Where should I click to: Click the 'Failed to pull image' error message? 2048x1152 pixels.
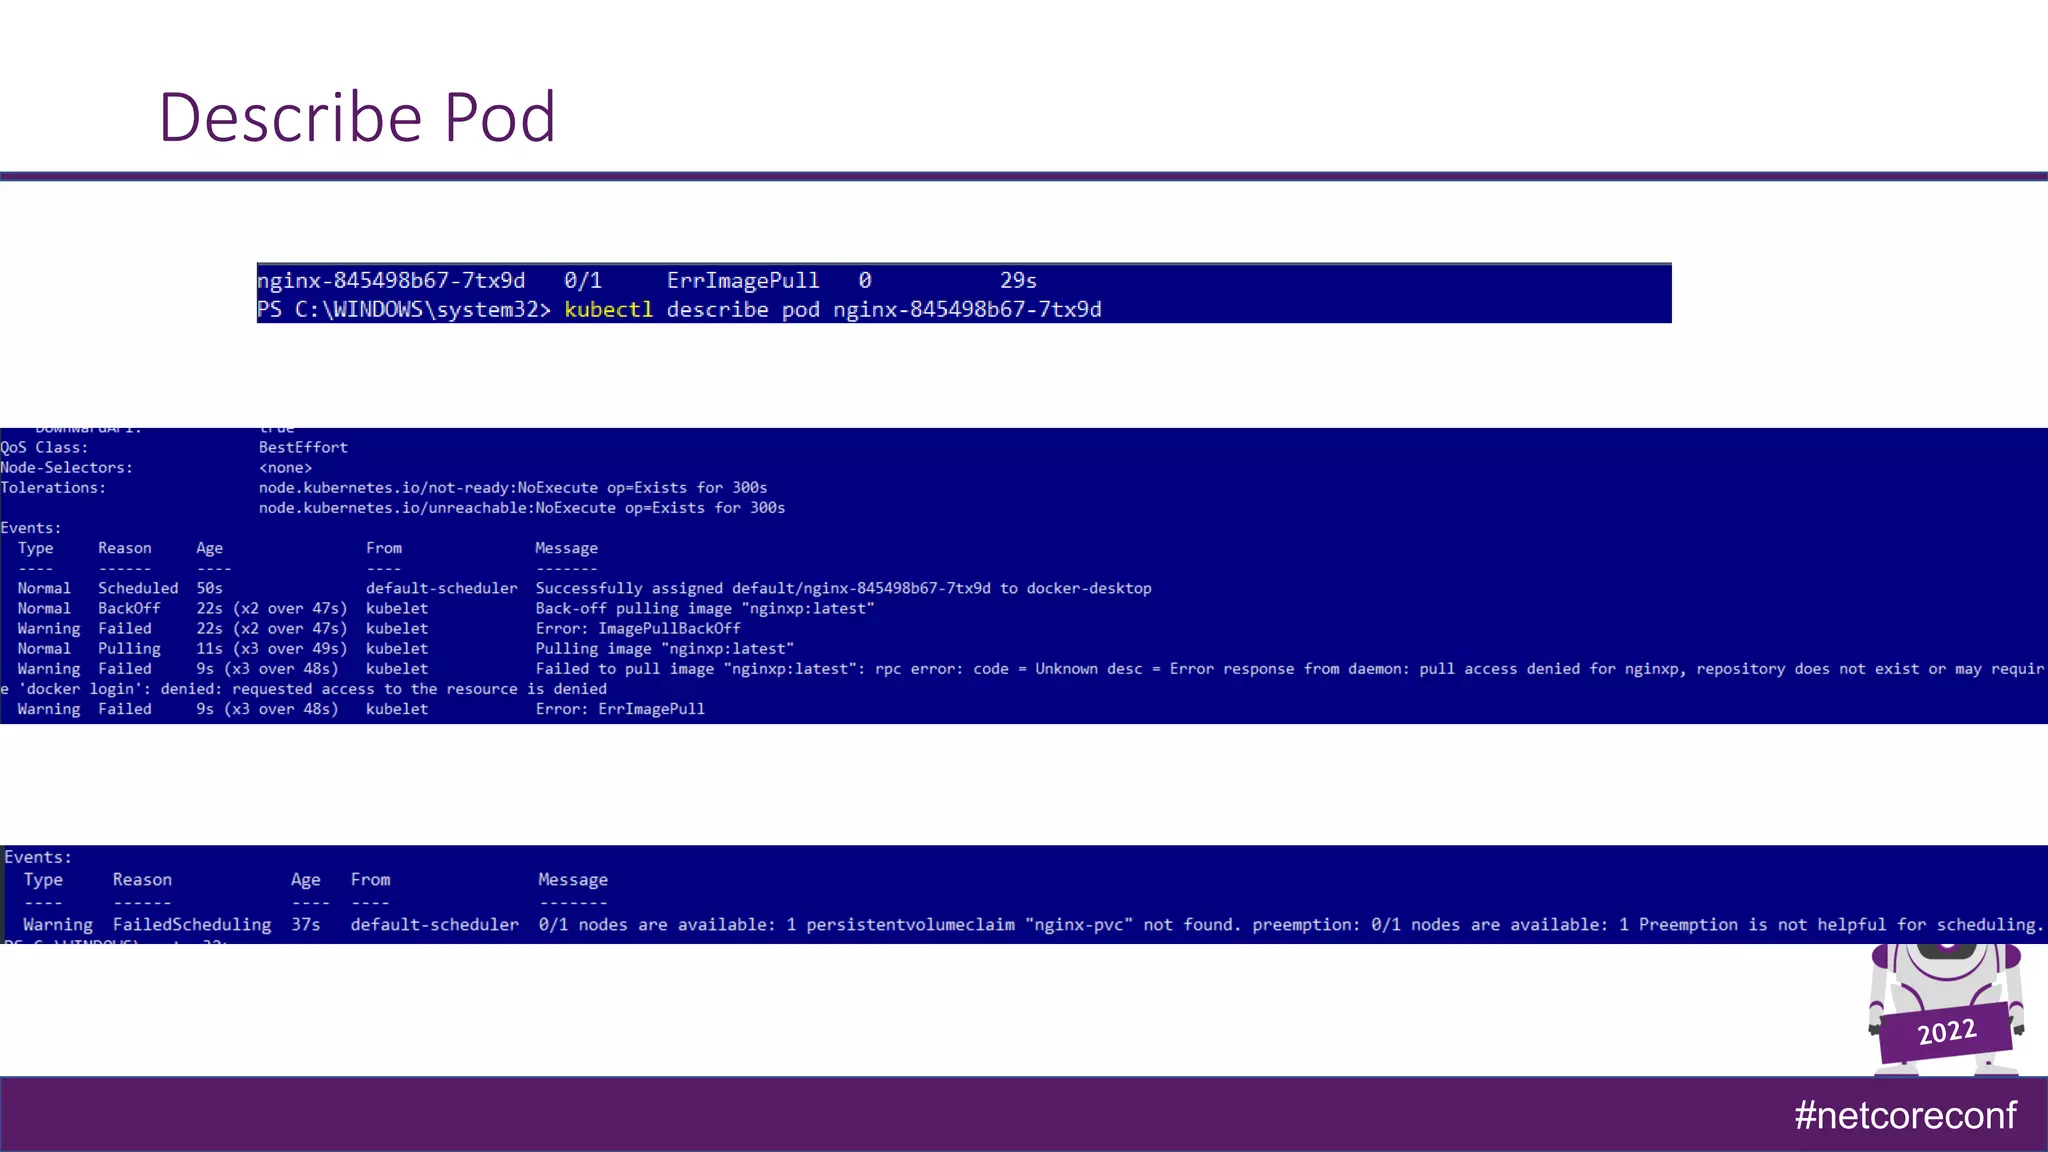click(1290, 668)
